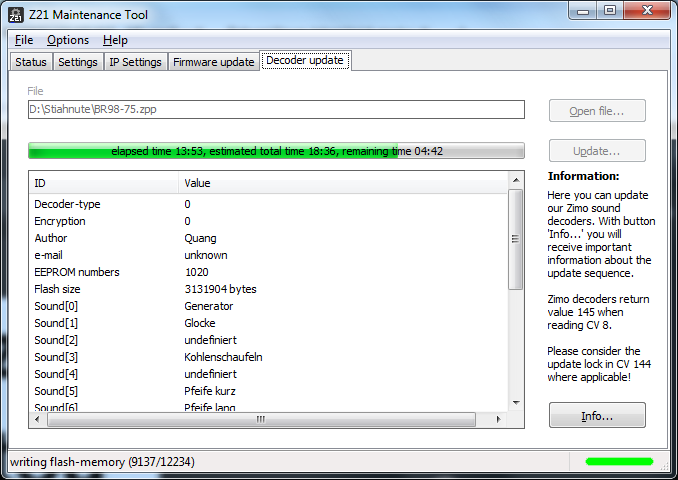Open the Options menu

click(x=68, y=40)
